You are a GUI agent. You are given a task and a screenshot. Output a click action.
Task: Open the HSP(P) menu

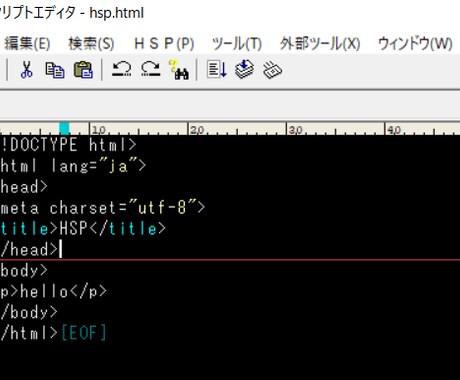point(164,44)
